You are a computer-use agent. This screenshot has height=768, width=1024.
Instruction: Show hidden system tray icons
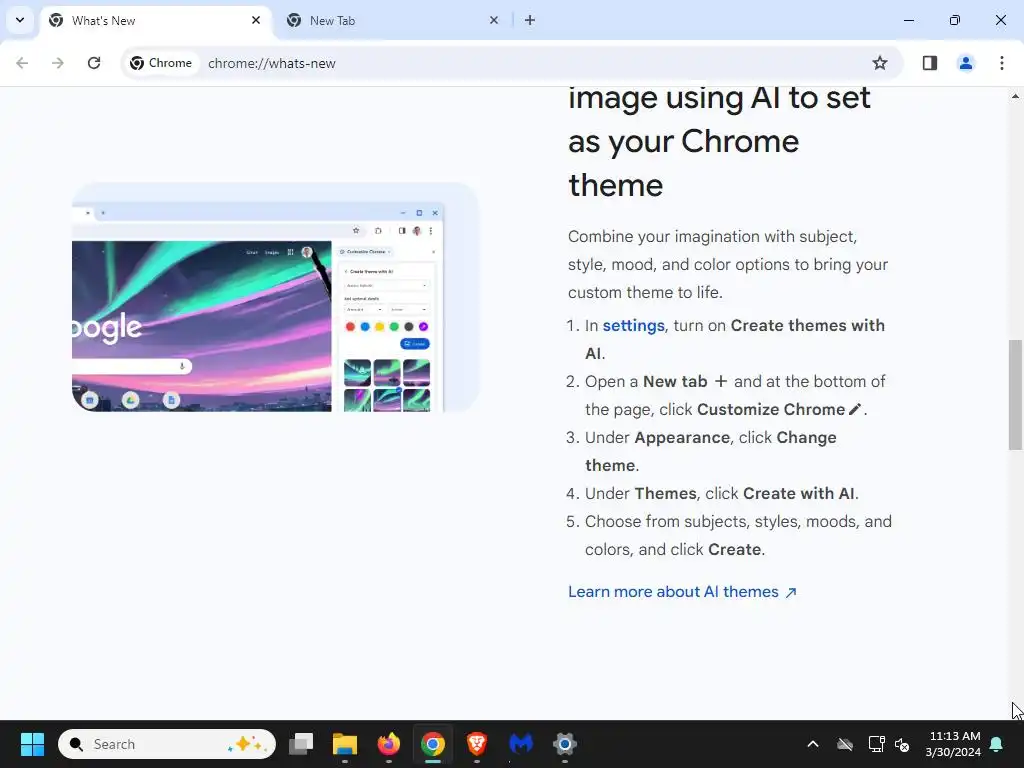813,744
